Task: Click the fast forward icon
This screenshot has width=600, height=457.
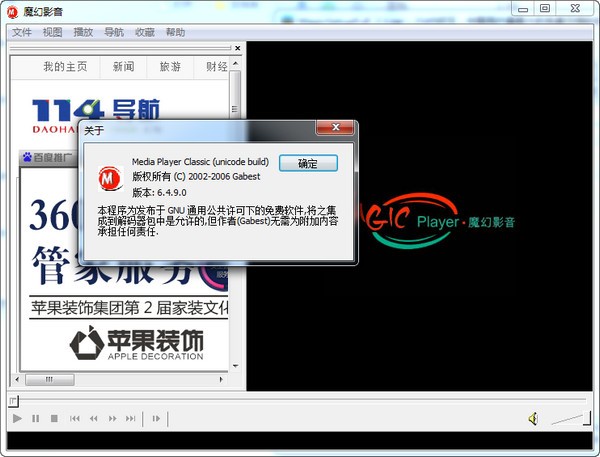Action: pyautogui.click(x=113, y=418)
